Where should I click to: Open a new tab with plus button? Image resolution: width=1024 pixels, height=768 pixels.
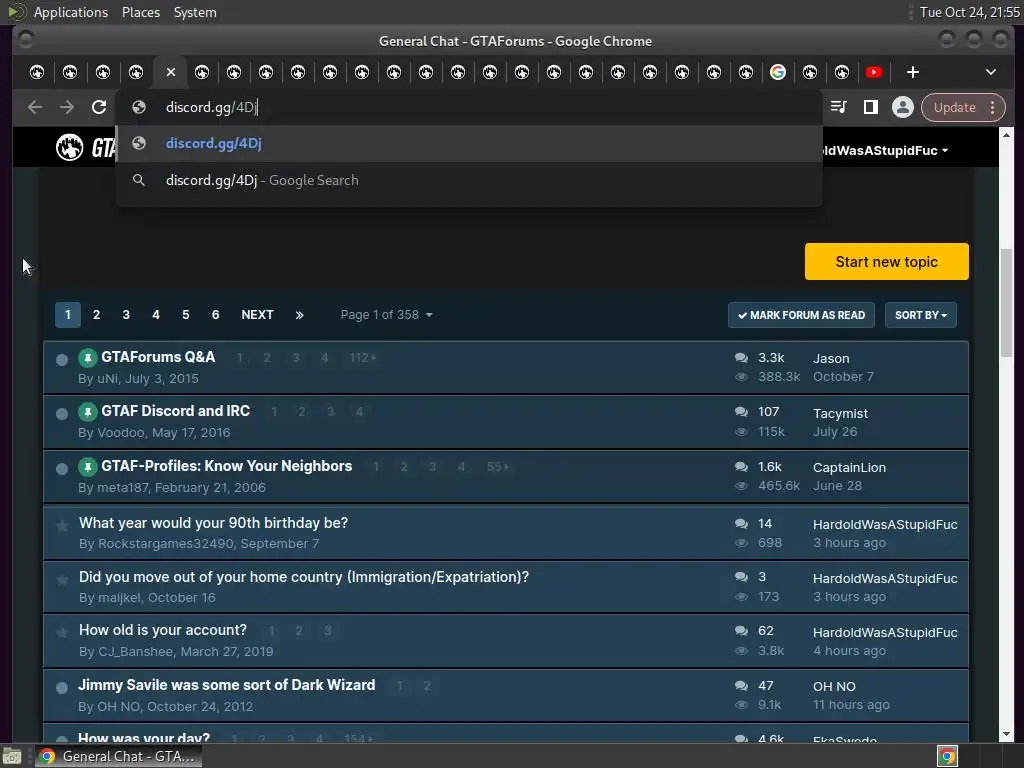pyautogui.click(x=913, y=72)
